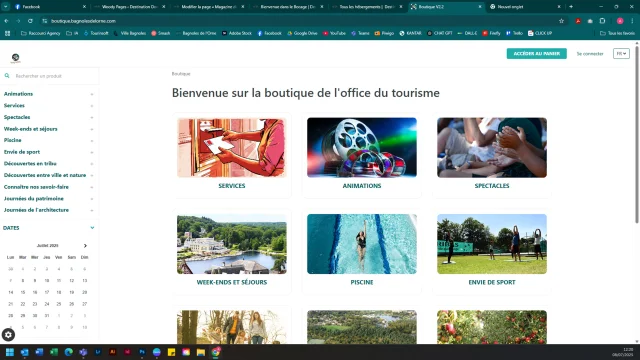Image resolution: width=640 pixels, height=360 pixels.
Task: Open the Trello bookmark
Action: (514, 33)
